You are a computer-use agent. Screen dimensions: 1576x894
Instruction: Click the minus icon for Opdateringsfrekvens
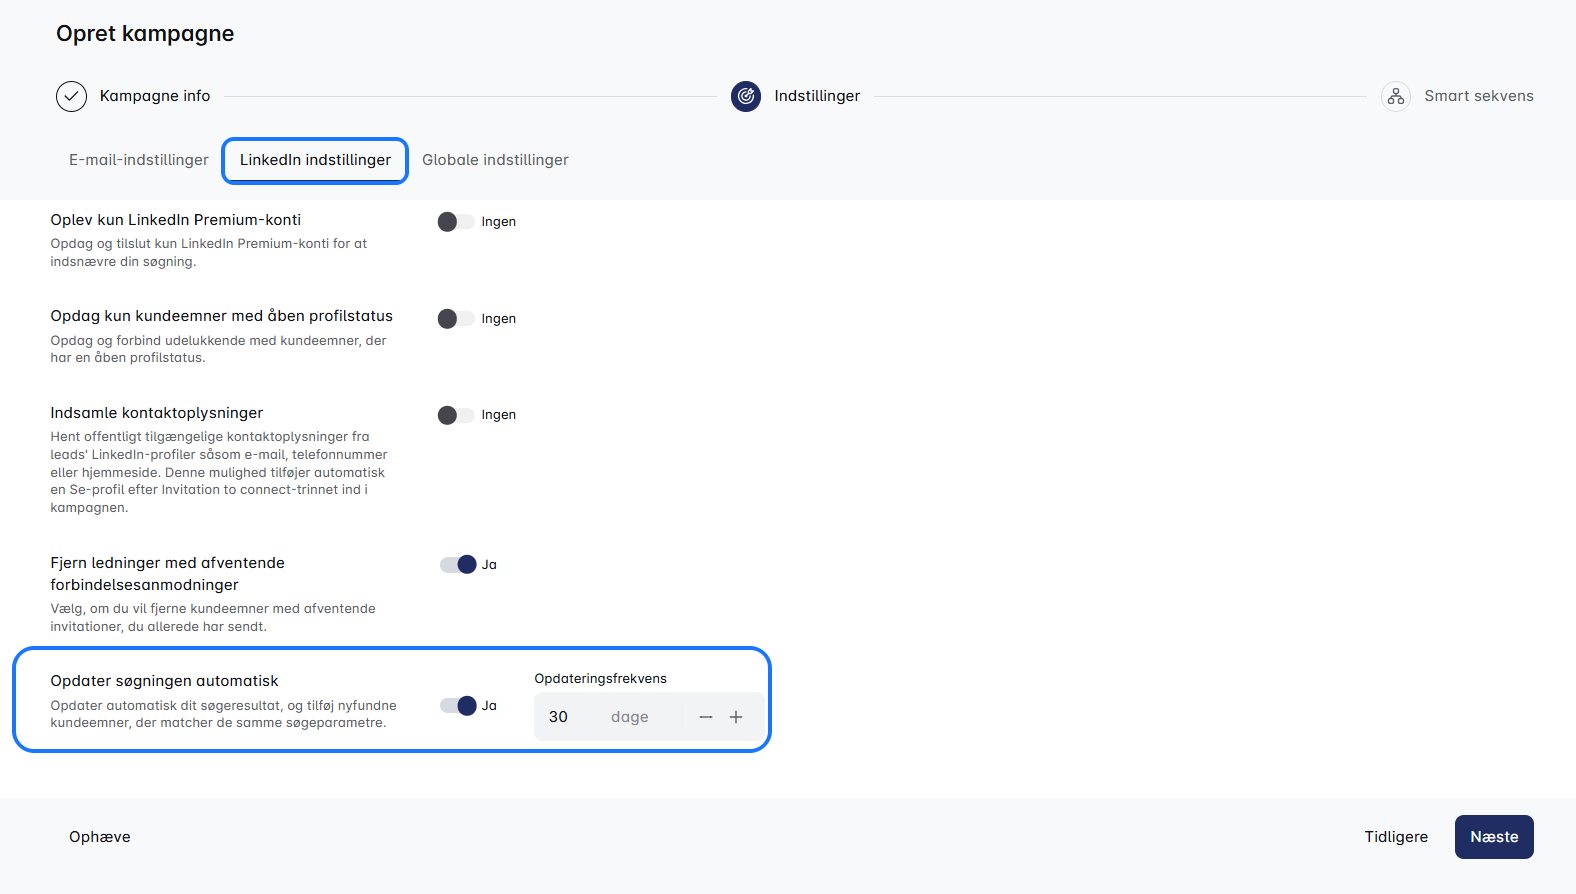tap(706, 717)
